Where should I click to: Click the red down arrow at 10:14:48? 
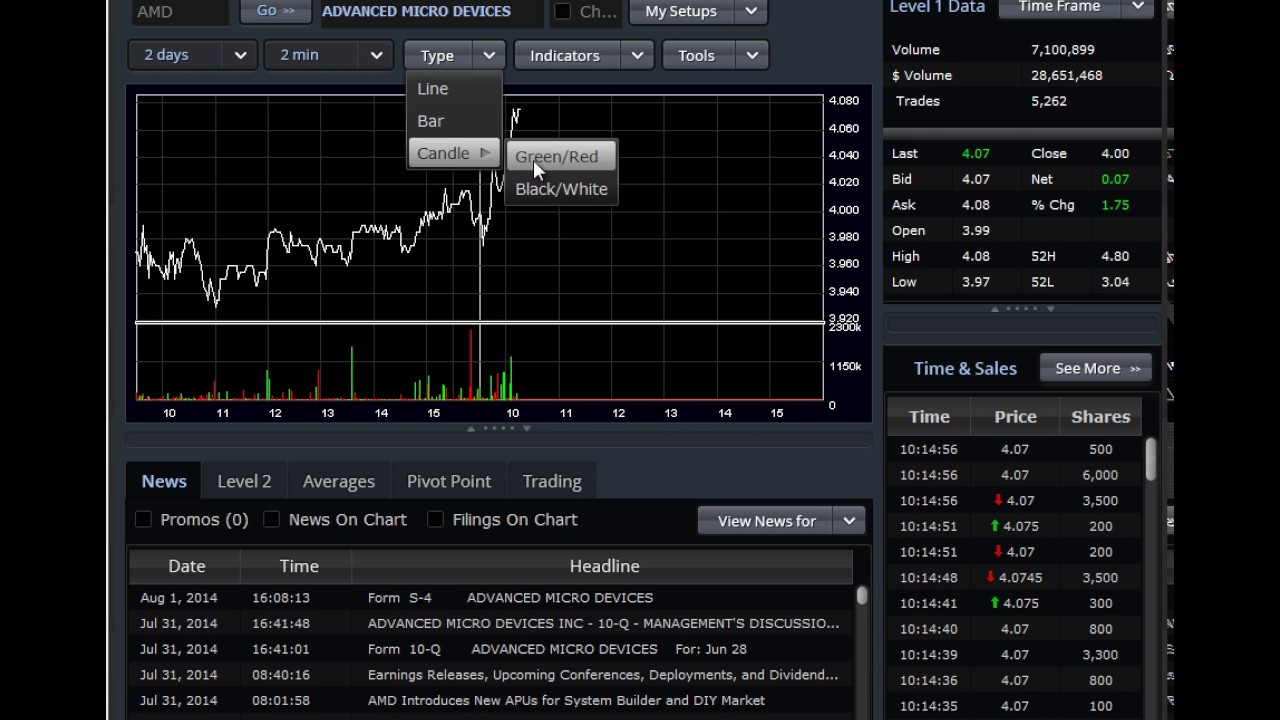(x=990, y=577)
